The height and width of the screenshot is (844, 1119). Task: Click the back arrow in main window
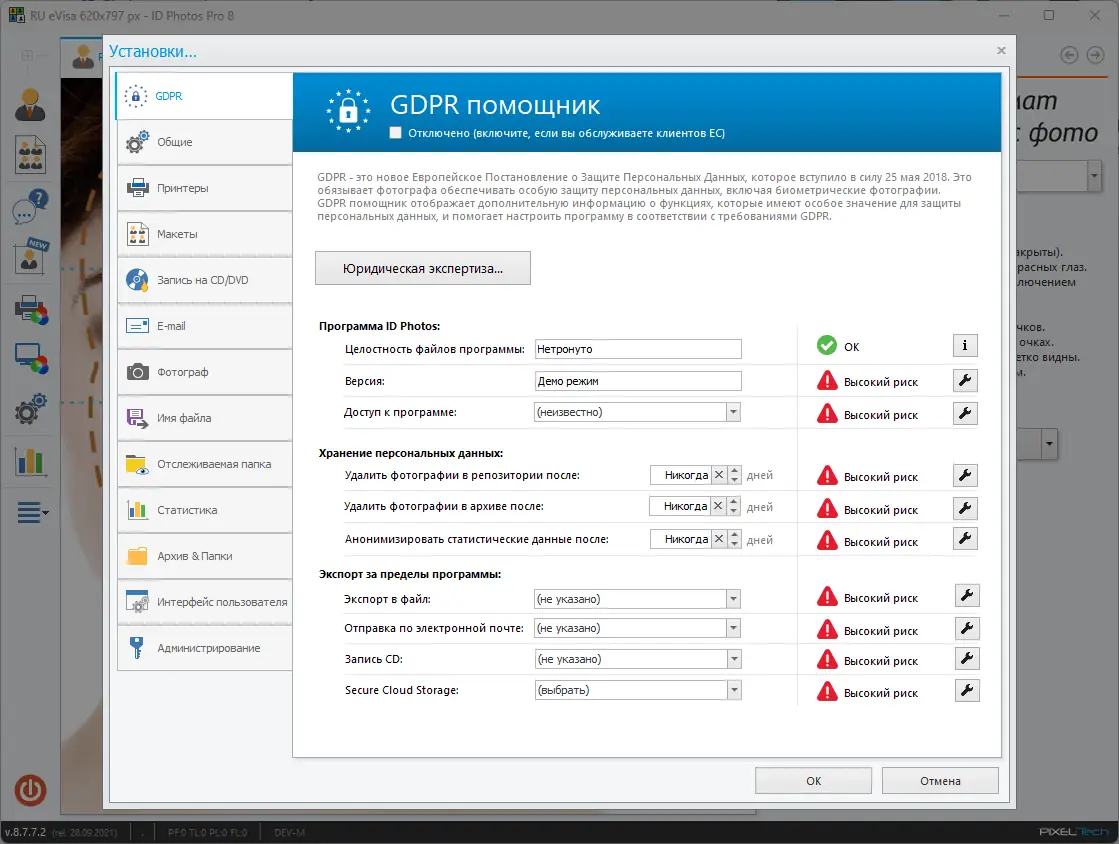coord(1069,55)
